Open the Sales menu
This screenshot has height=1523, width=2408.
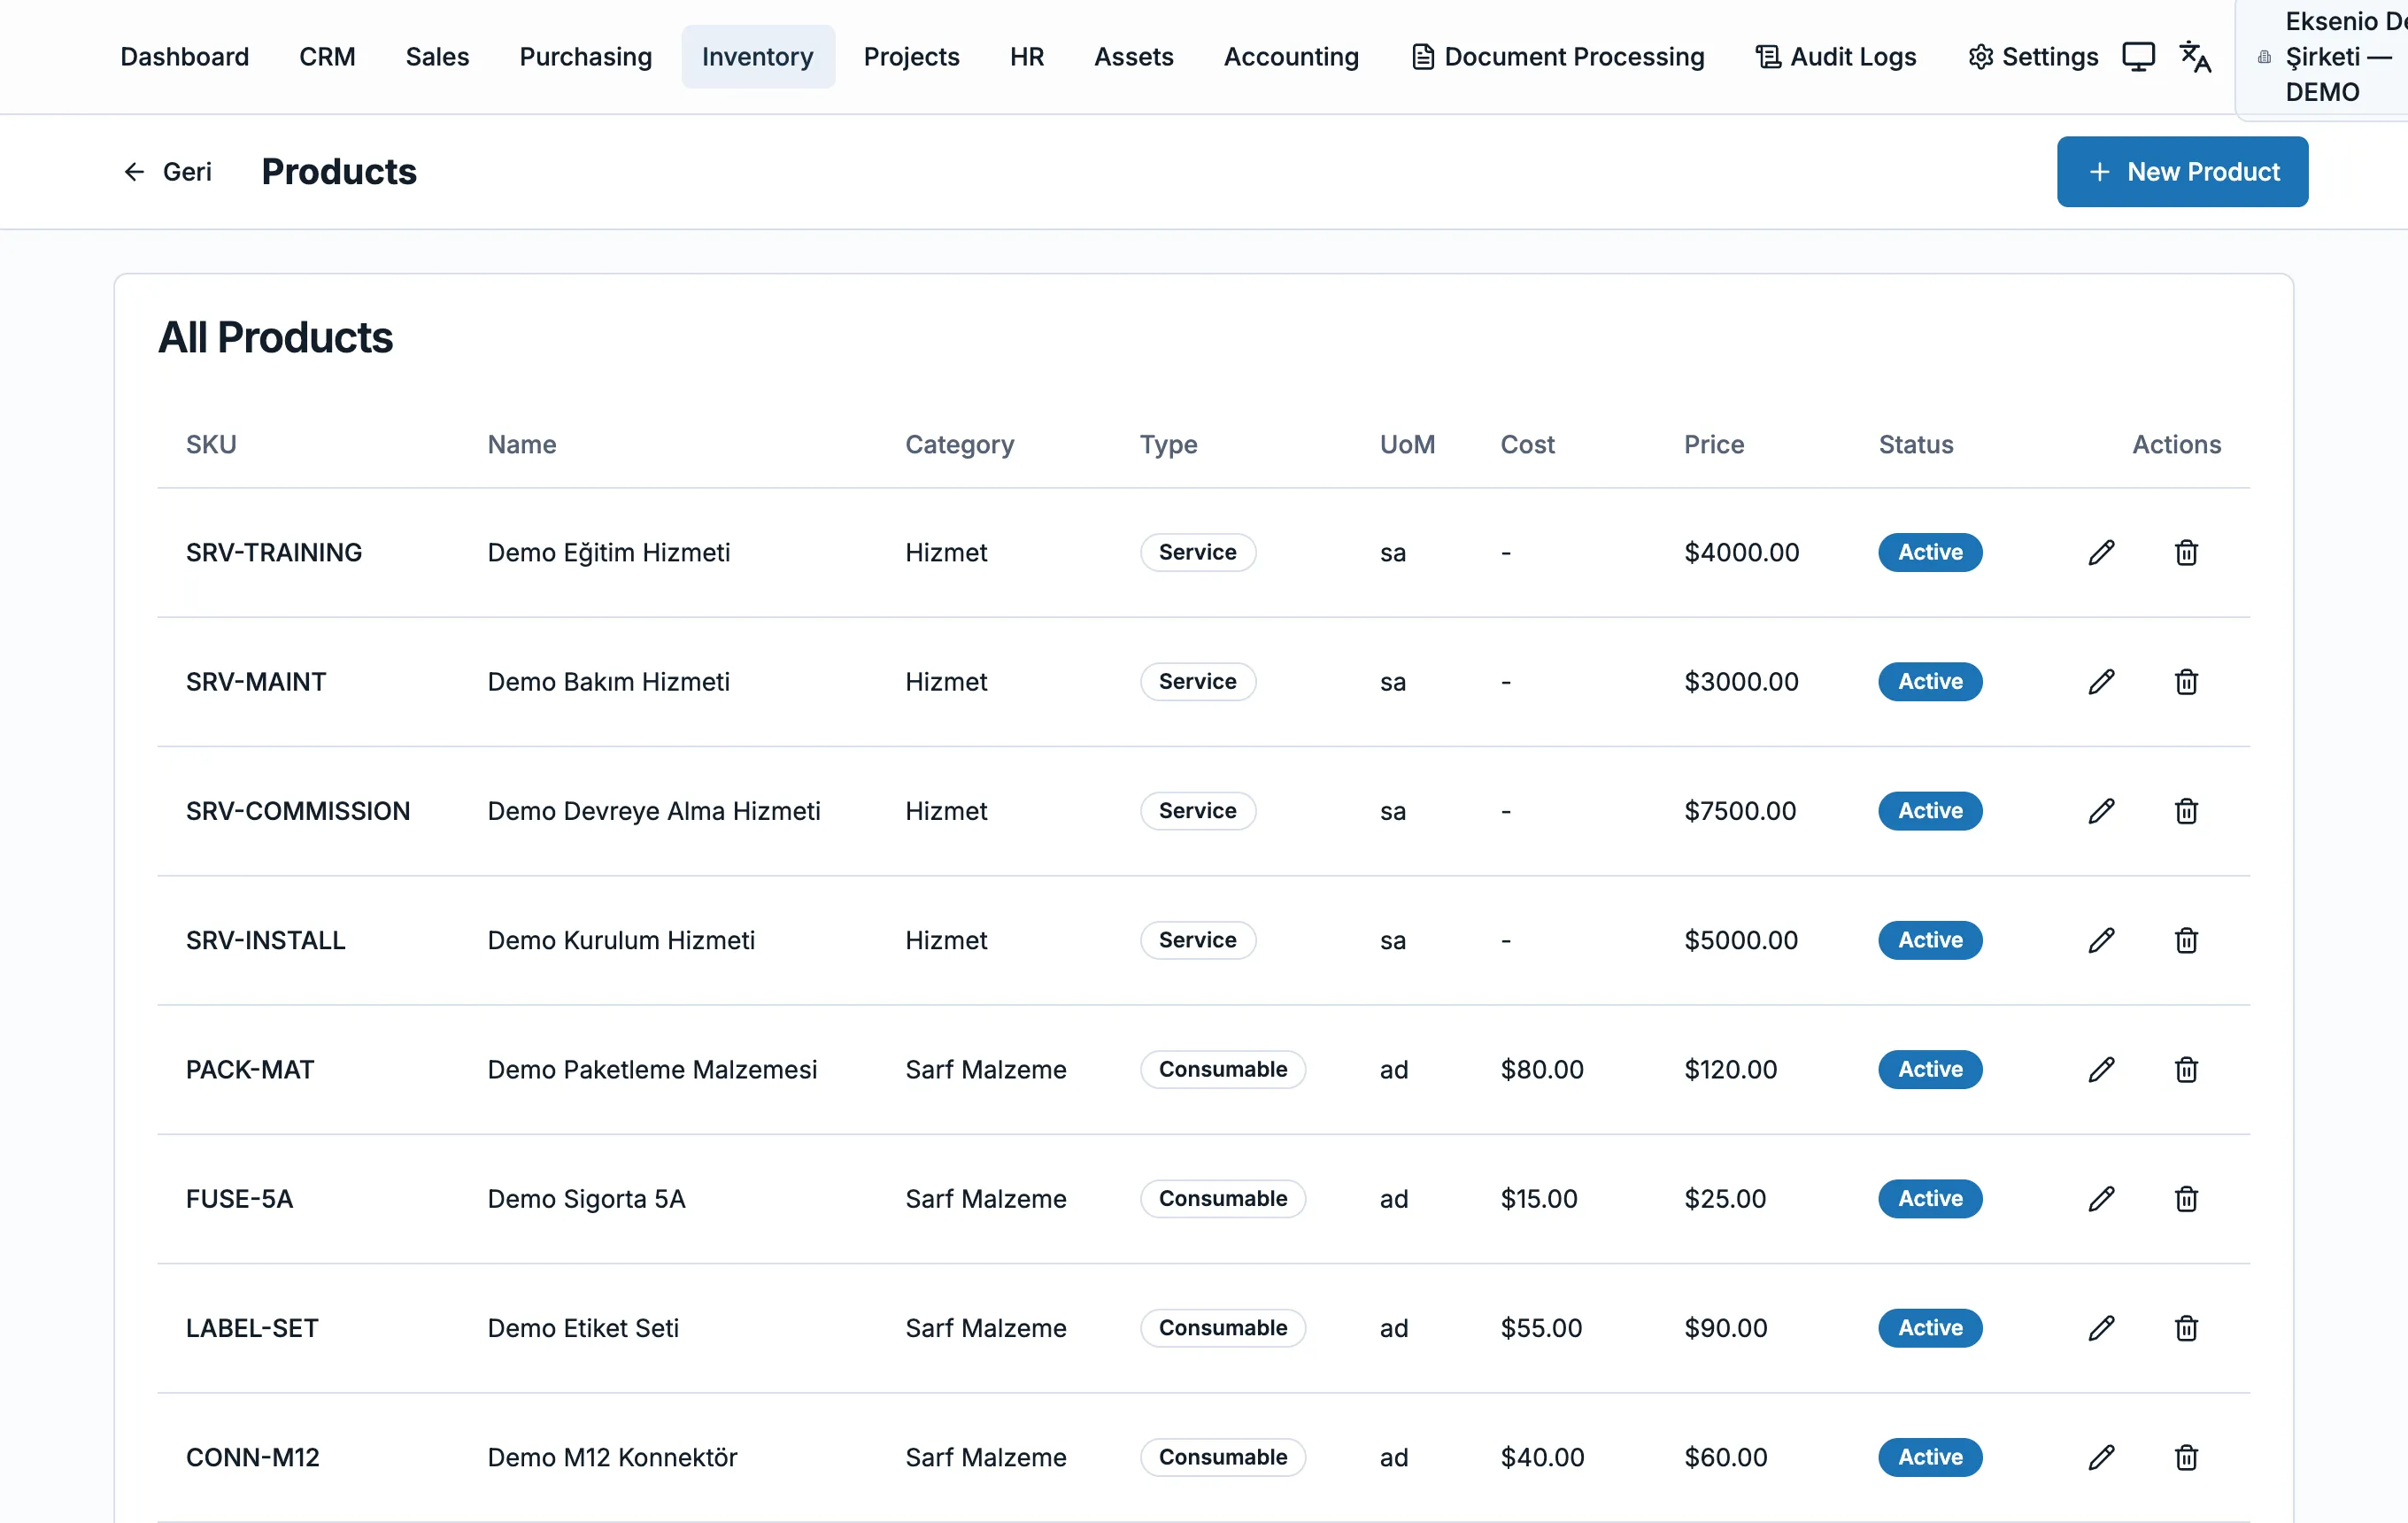tap(437, 57)
